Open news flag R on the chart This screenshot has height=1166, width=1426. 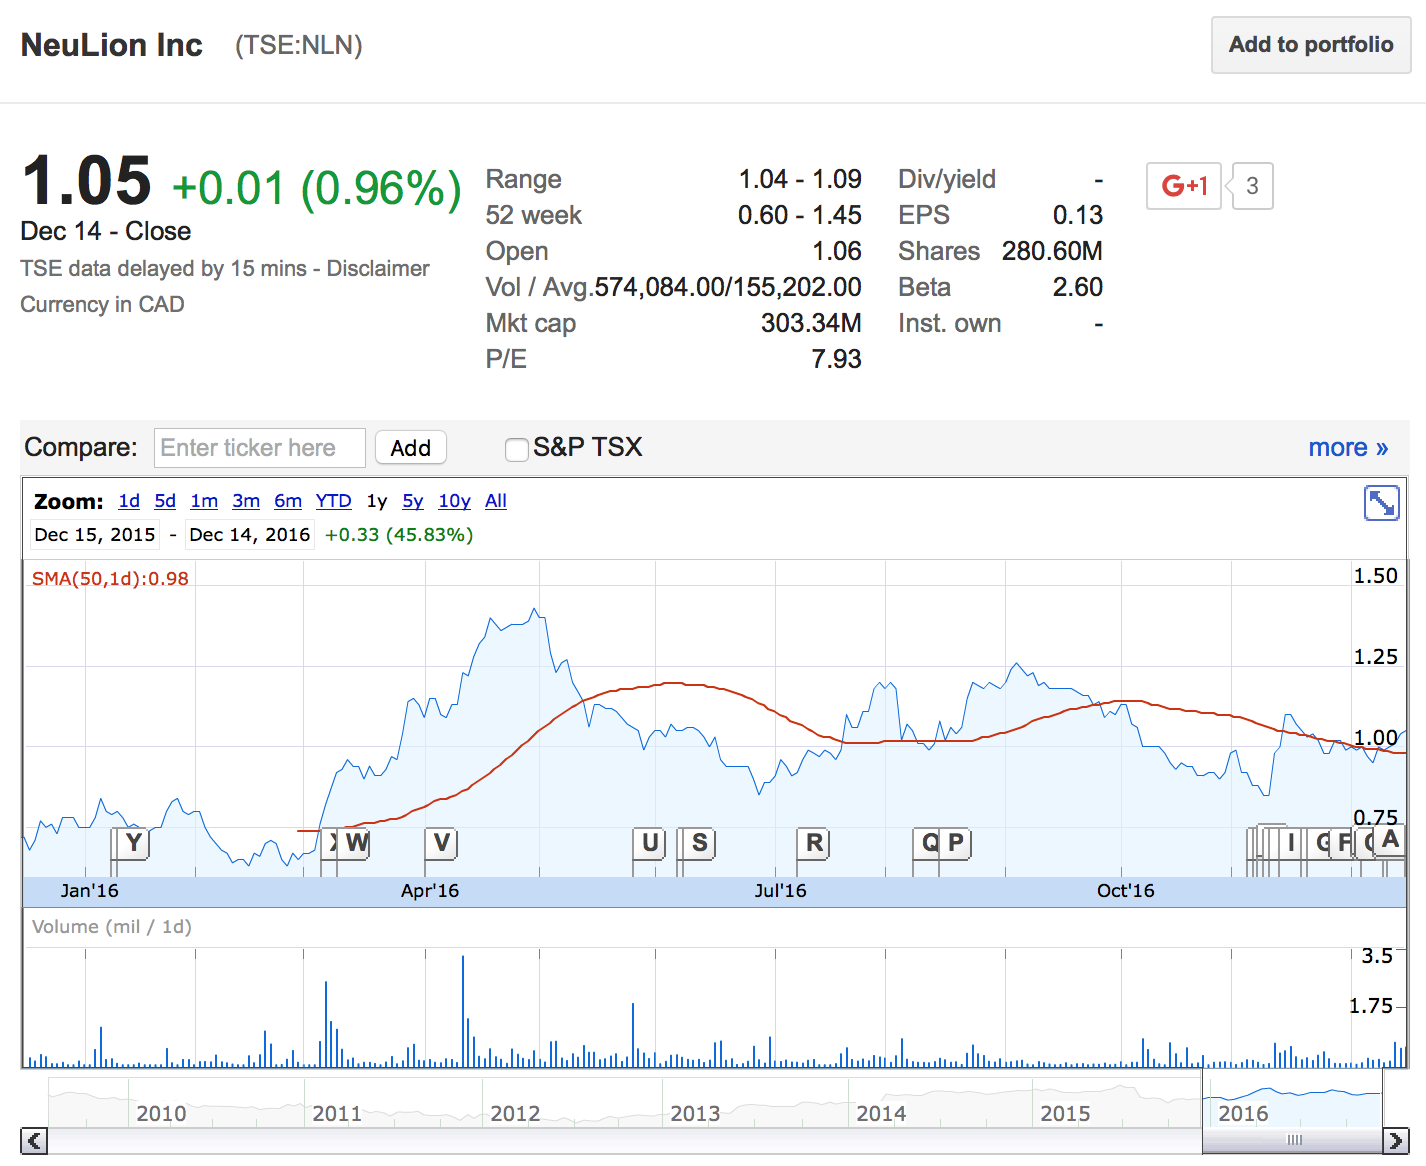(814, 843)
